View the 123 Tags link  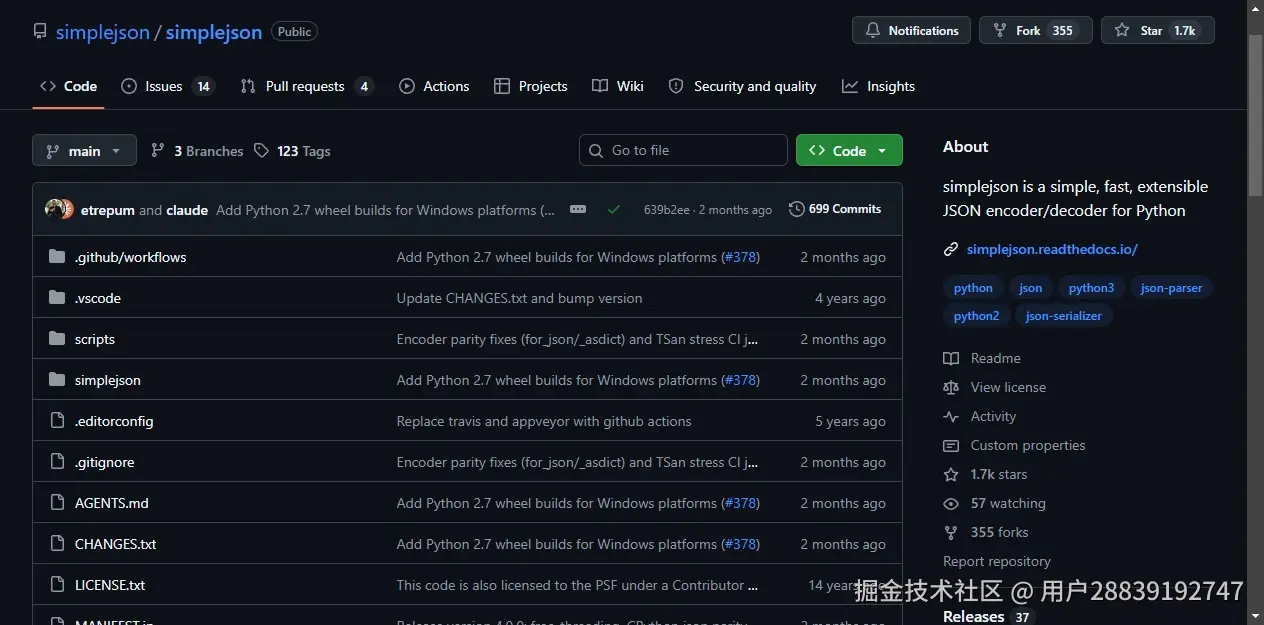click(x=292, y=151)
